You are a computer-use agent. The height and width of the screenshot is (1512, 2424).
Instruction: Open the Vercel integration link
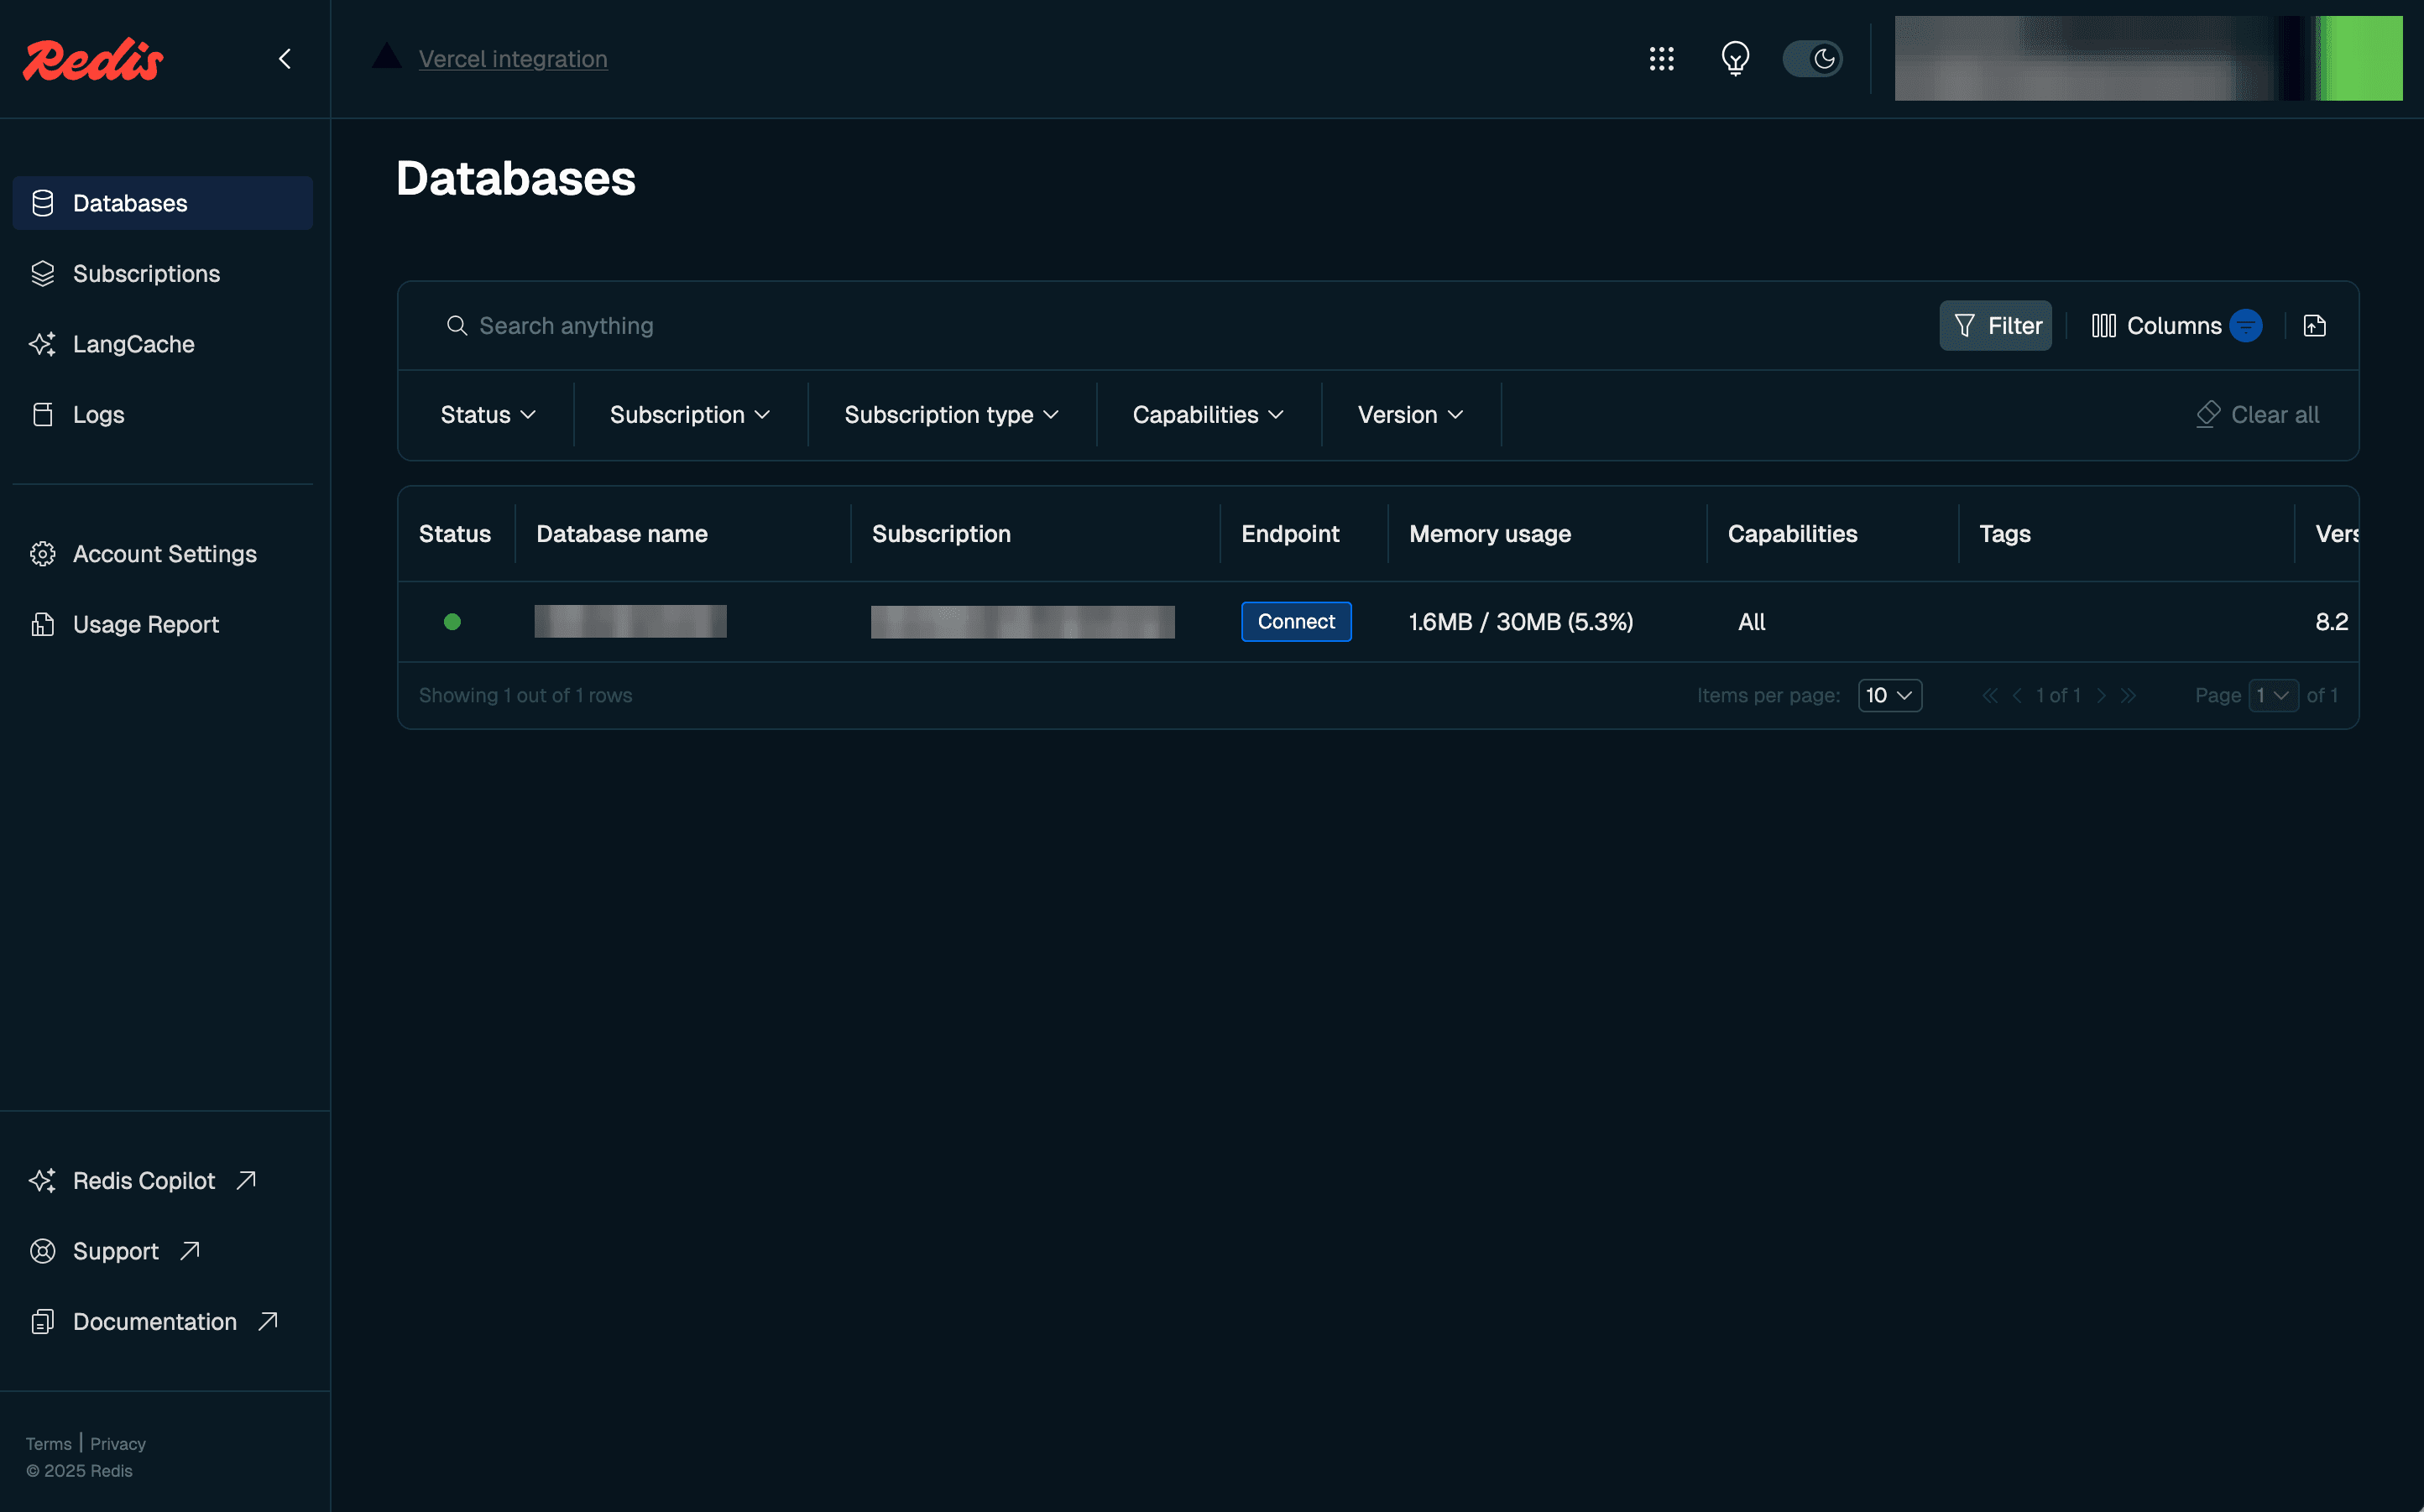[x=512, y=58]
